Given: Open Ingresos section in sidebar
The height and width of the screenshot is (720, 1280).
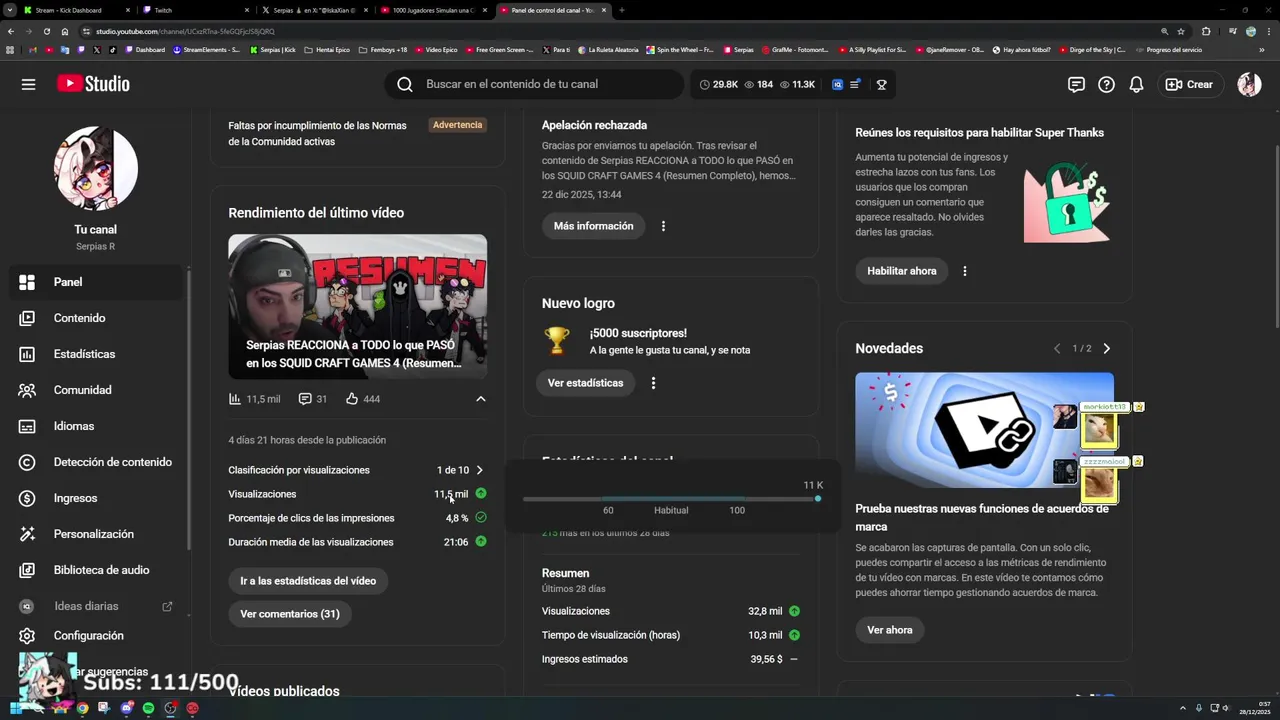Looking at the screenshot, I should (x=94, y=498).
